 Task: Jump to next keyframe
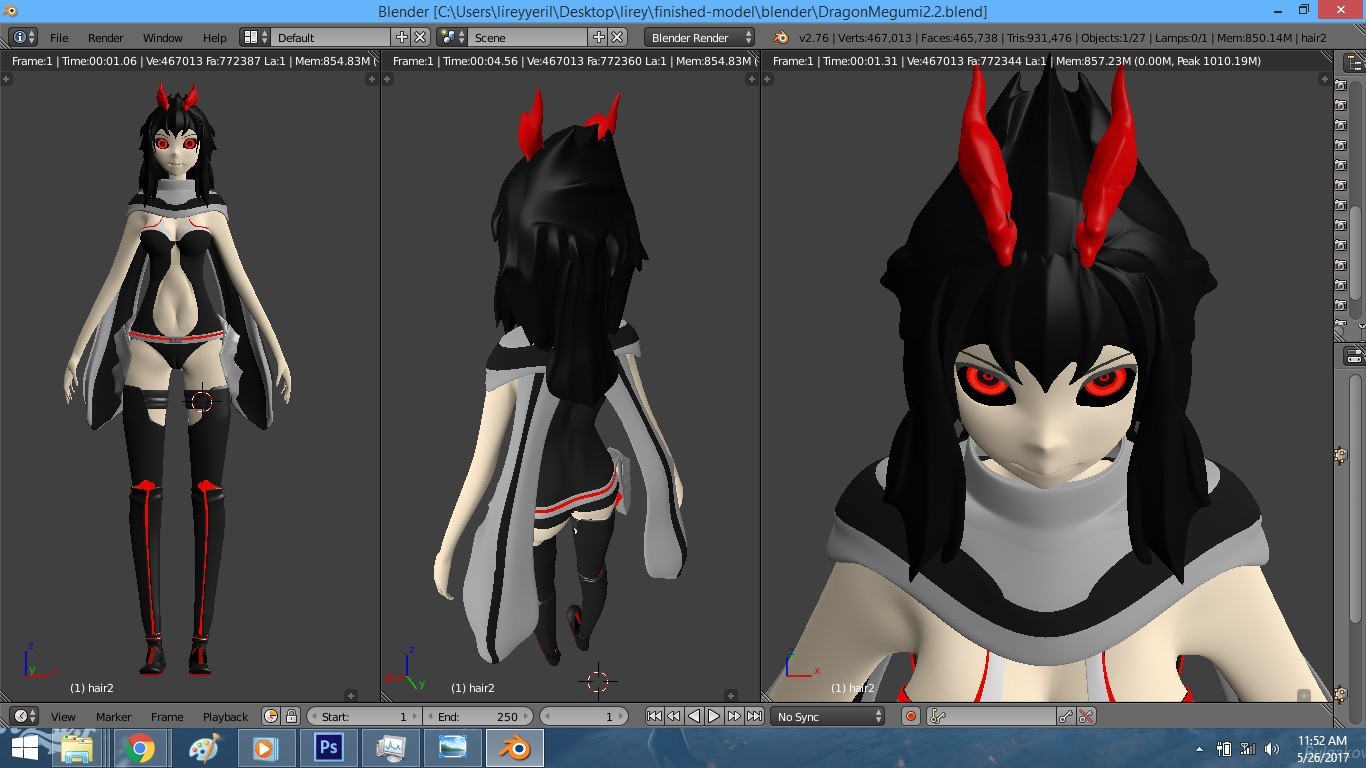[x=734, y=716]
